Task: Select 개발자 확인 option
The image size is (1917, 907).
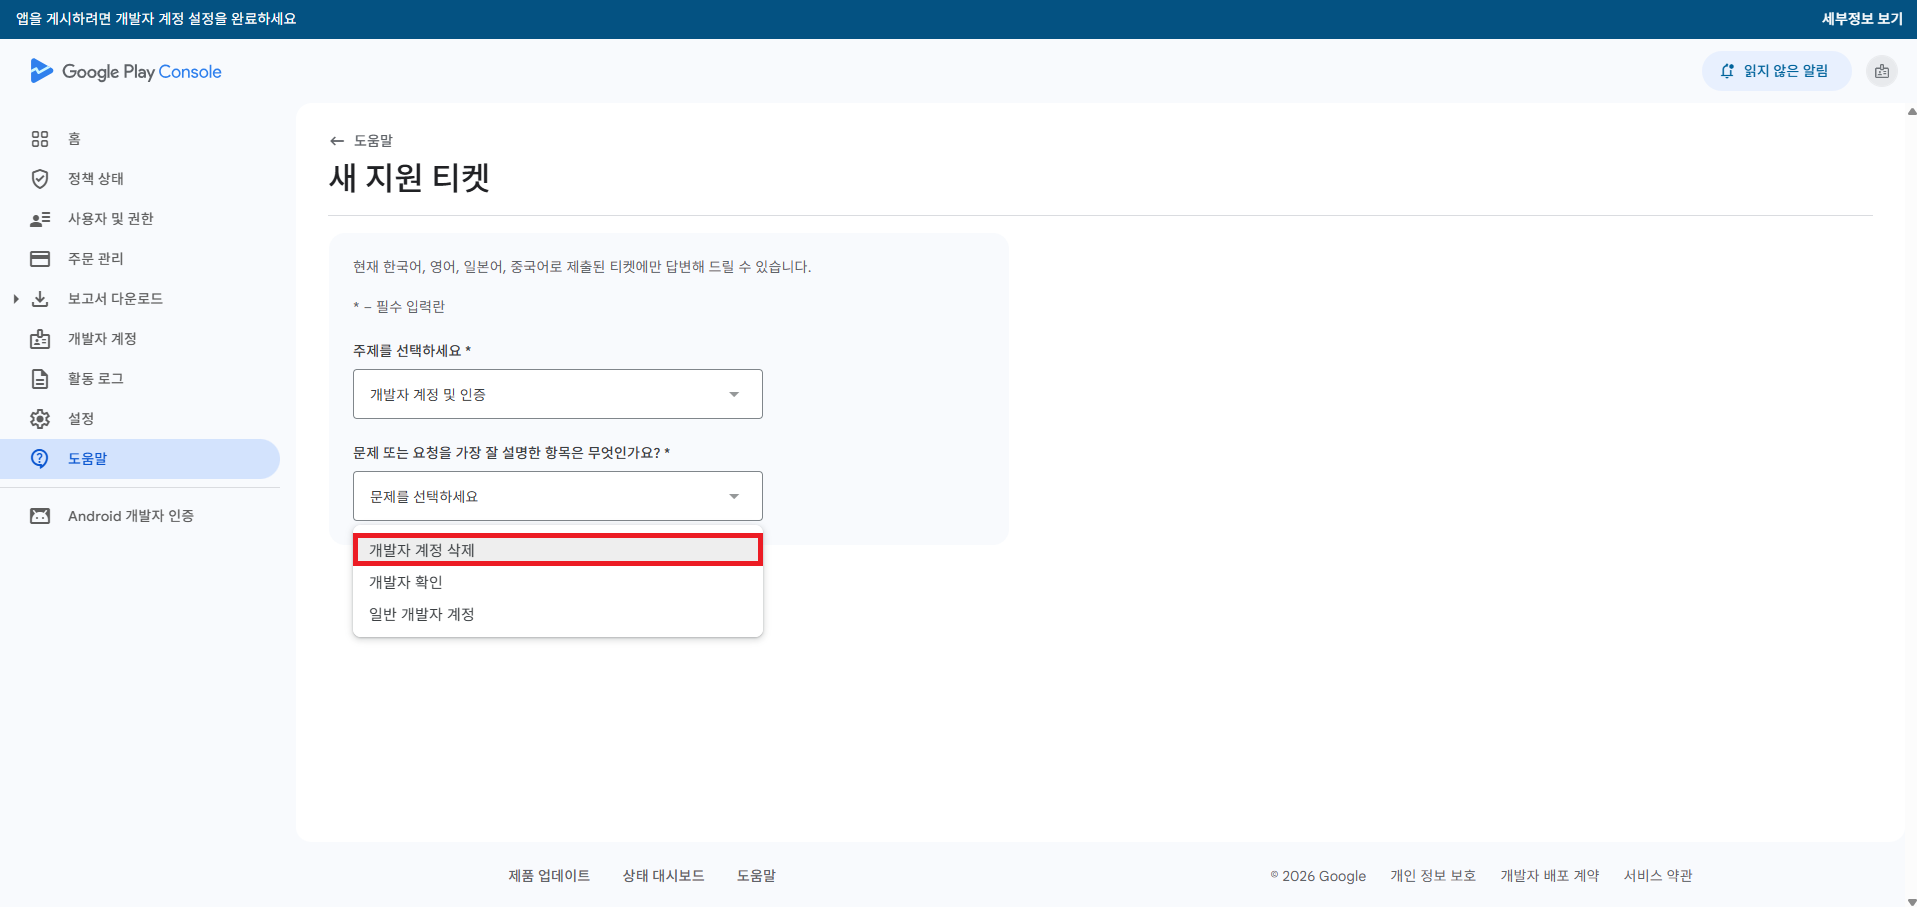Action: tap(558, 582)
